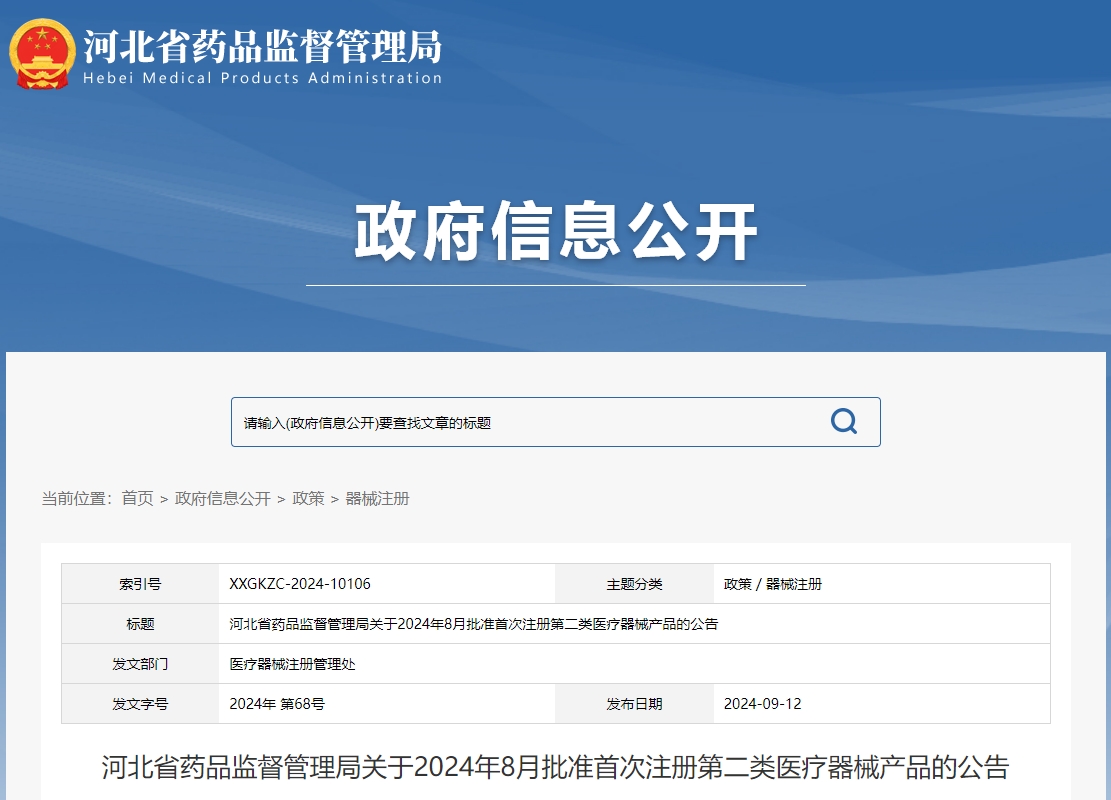The width and height of the screenshot is (1111, 800).
Task: Click the announcement title in the 标题 row
Action: pos(474,624)
